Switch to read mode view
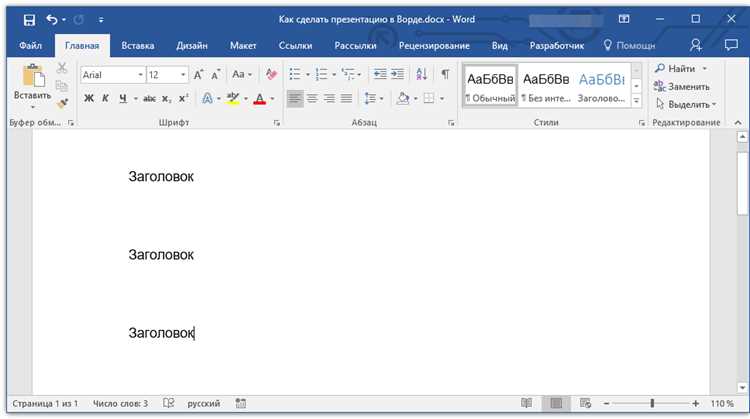Screen dimensions: 750x419 (x=526, y=404)
